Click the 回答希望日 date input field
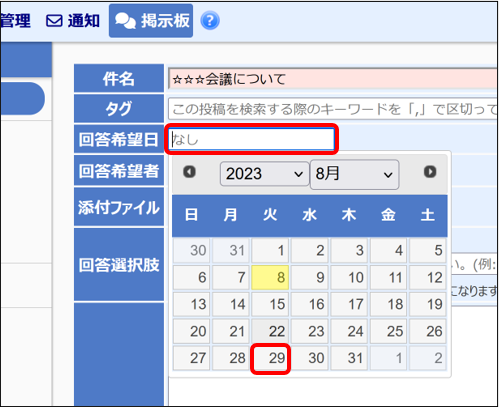The image size is (499, 407). (252, 139)
